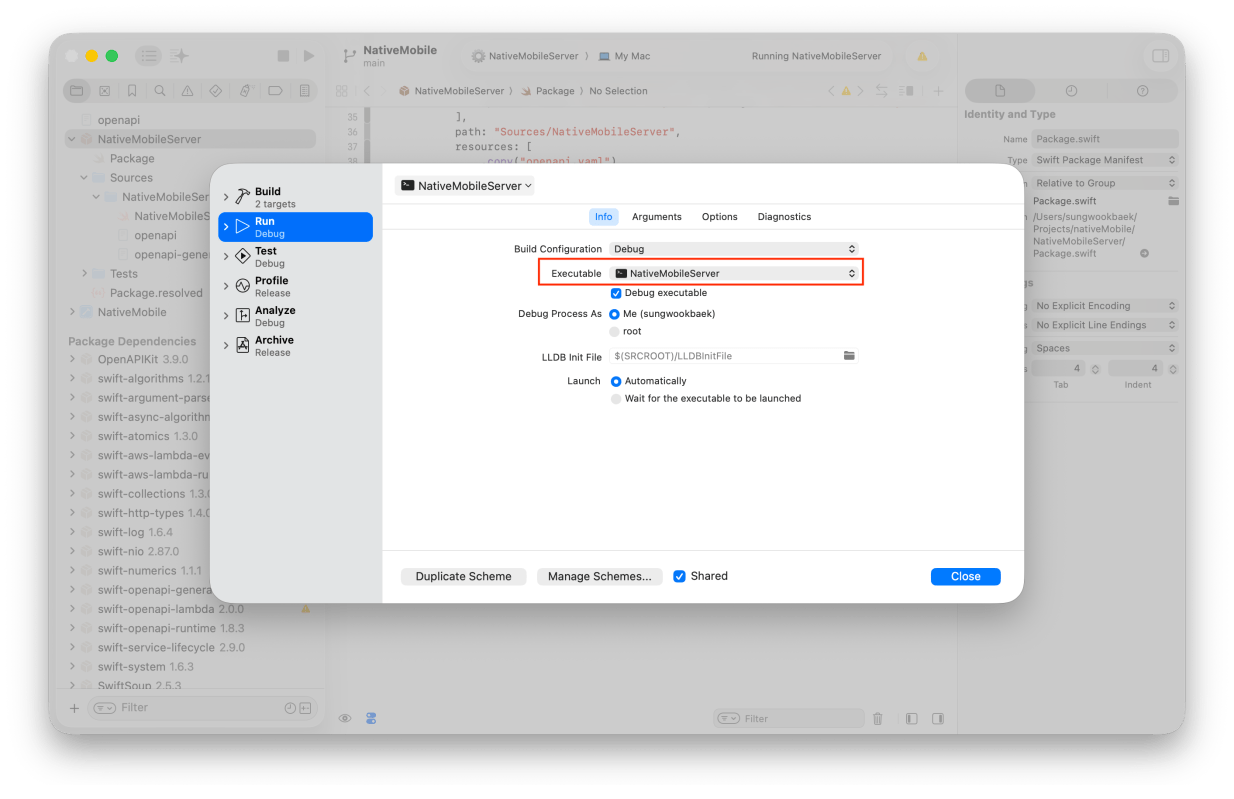Open the Issue navigator warning icon
Image resolution: width=1234 pixels, height=799 pixels.
(x=187, y=91)
